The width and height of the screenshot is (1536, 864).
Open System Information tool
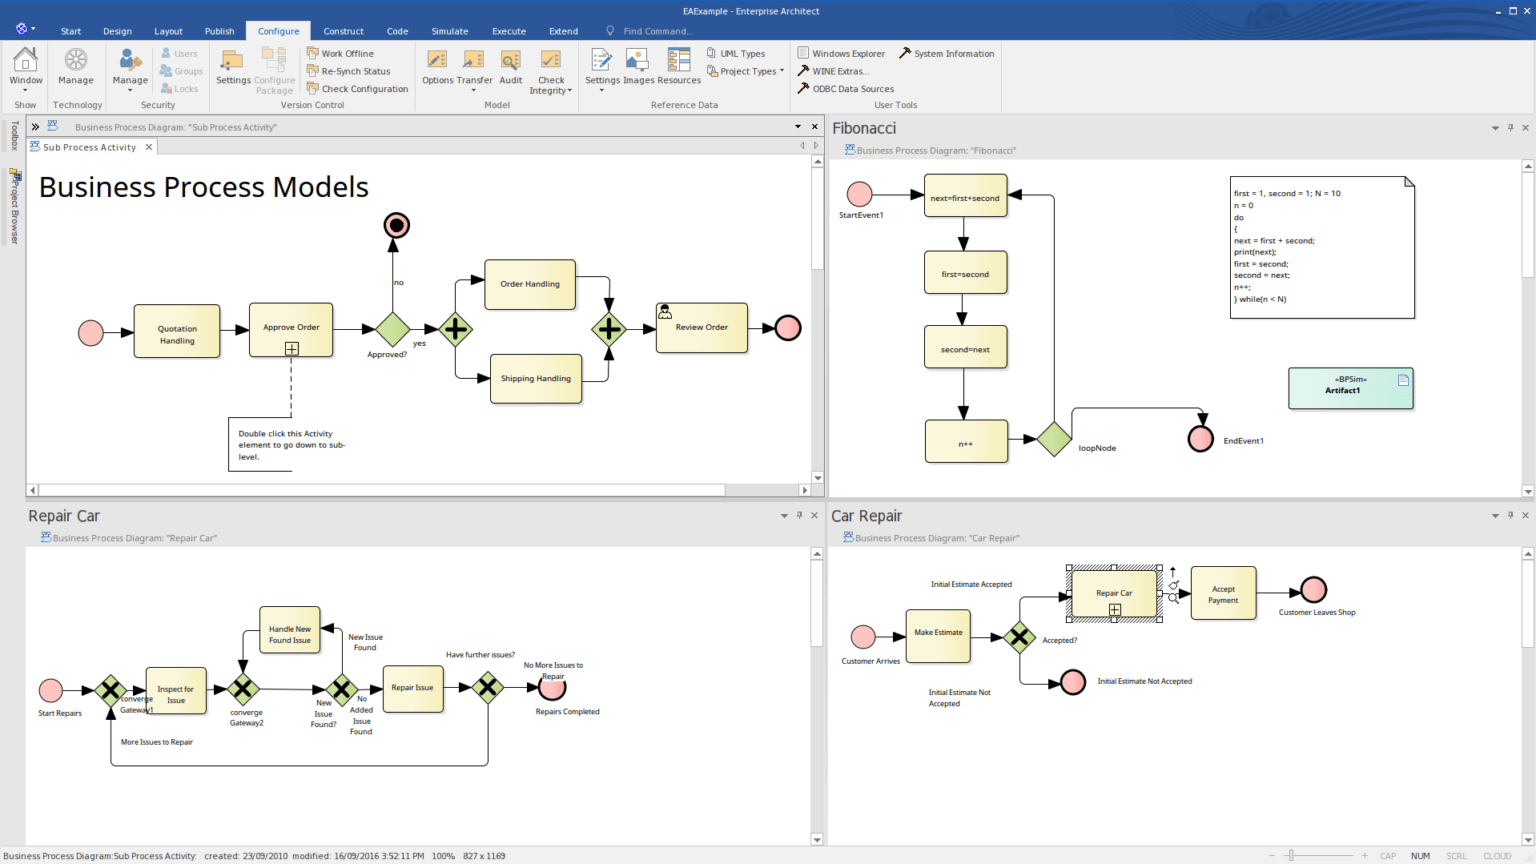click(x=946, y=54)
